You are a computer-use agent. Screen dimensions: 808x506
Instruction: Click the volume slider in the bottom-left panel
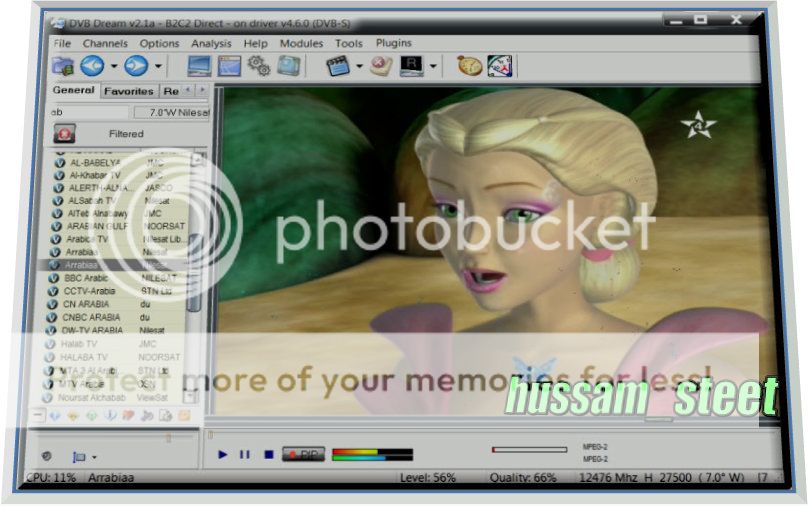tap(168, 438)
